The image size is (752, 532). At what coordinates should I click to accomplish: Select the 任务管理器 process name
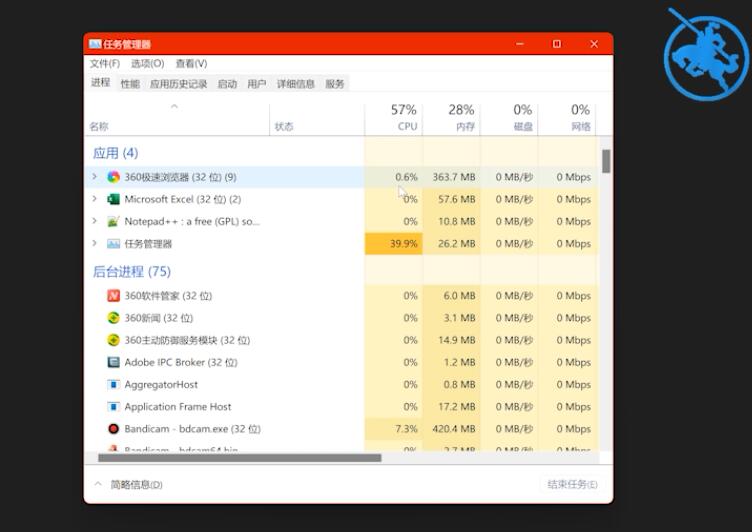point(148,244)
